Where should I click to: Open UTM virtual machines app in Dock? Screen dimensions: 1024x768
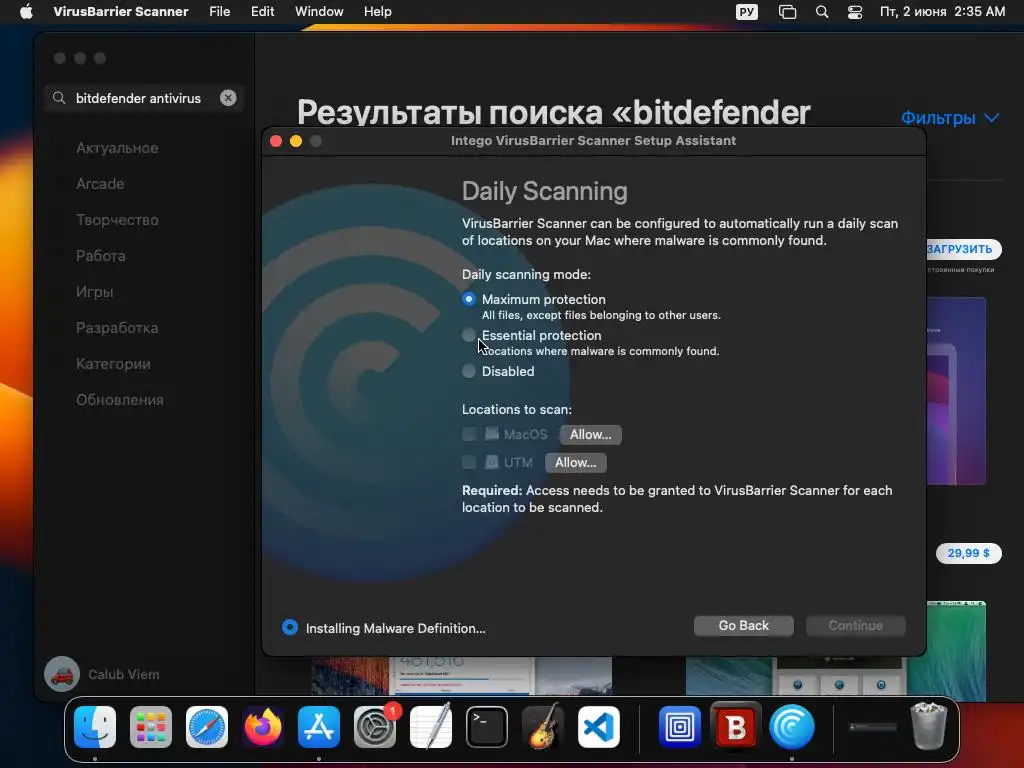679,727
